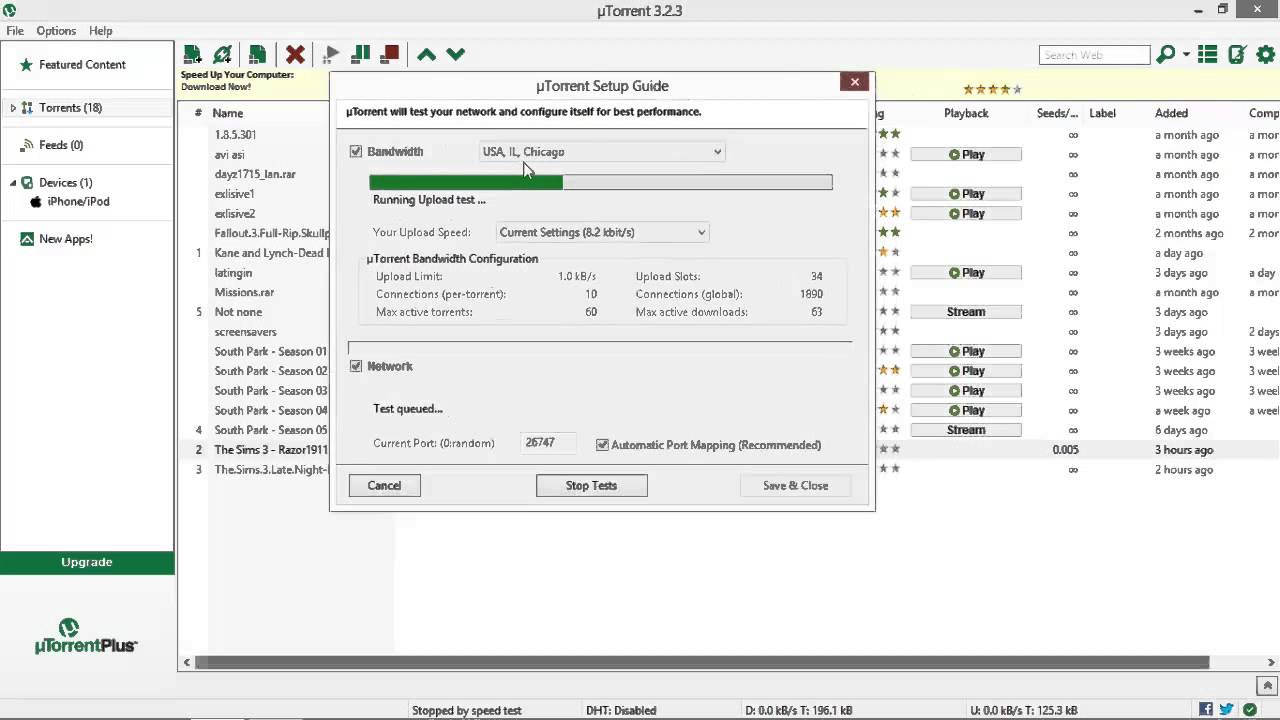This screenshot has width=1280, height=720.
Task: Collapse the Devices (1) tree node
Action: click(13, 183)
